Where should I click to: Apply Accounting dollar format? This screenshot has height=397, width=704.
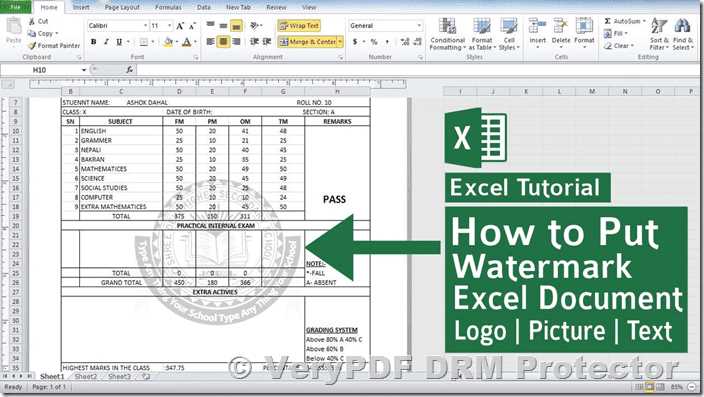pos(355,42)
